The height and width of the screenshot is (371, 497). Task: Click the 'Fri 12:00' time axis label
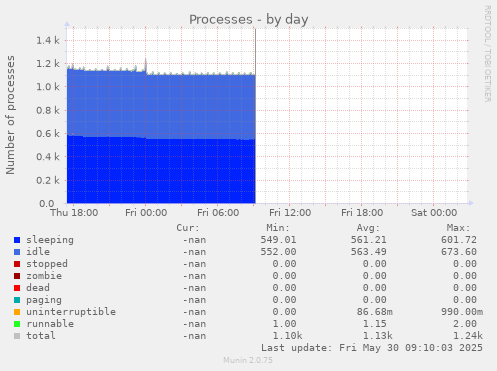tap(290, 213)
